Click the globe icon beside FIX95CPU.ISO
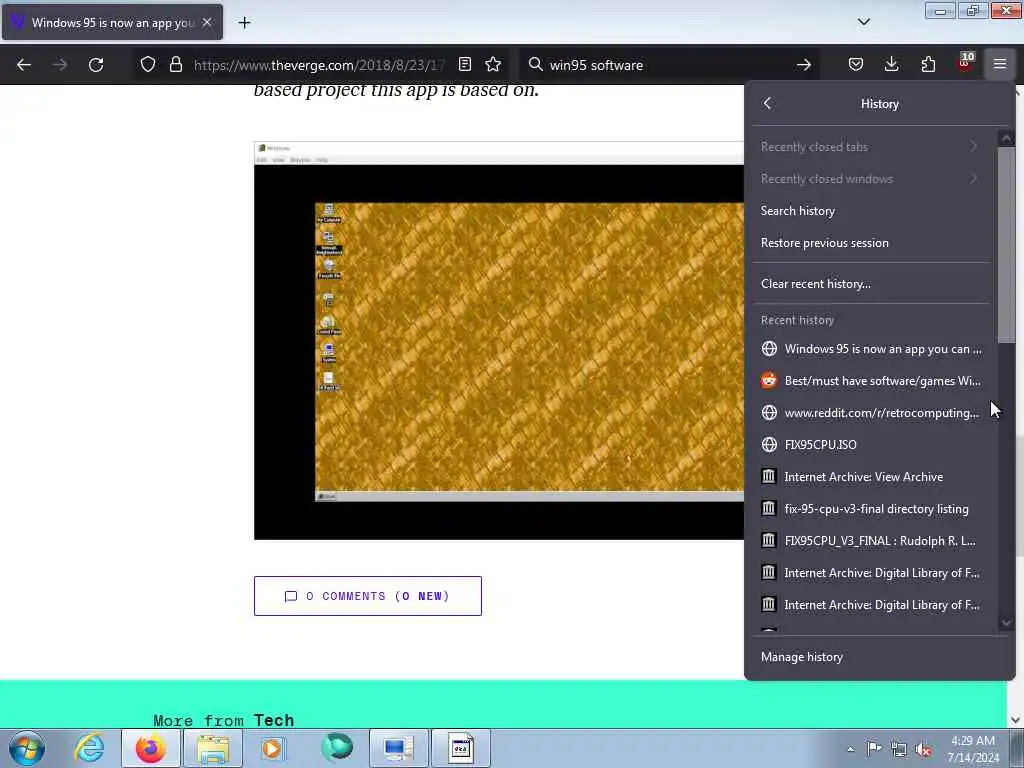This screenshot has height=768, width=1024. click(769, 445)
